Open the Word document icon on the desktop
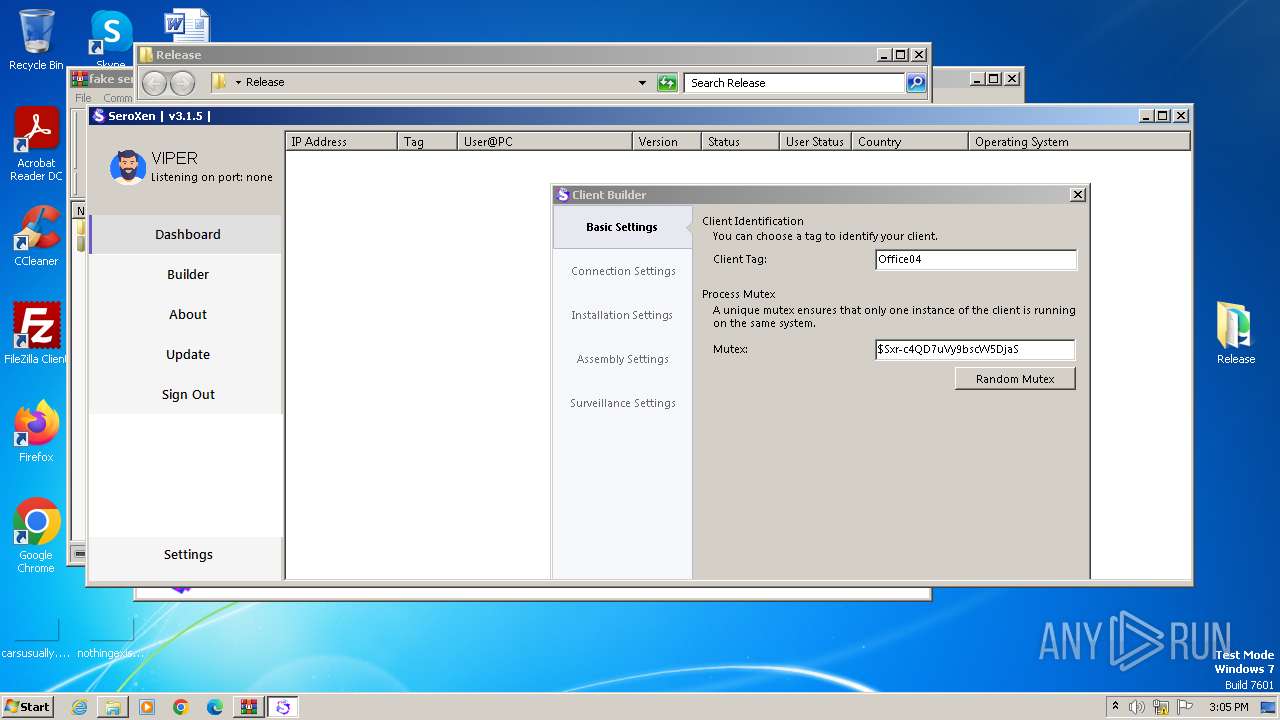Viewport: 1280px width, 720px height. tap(187, 26)
